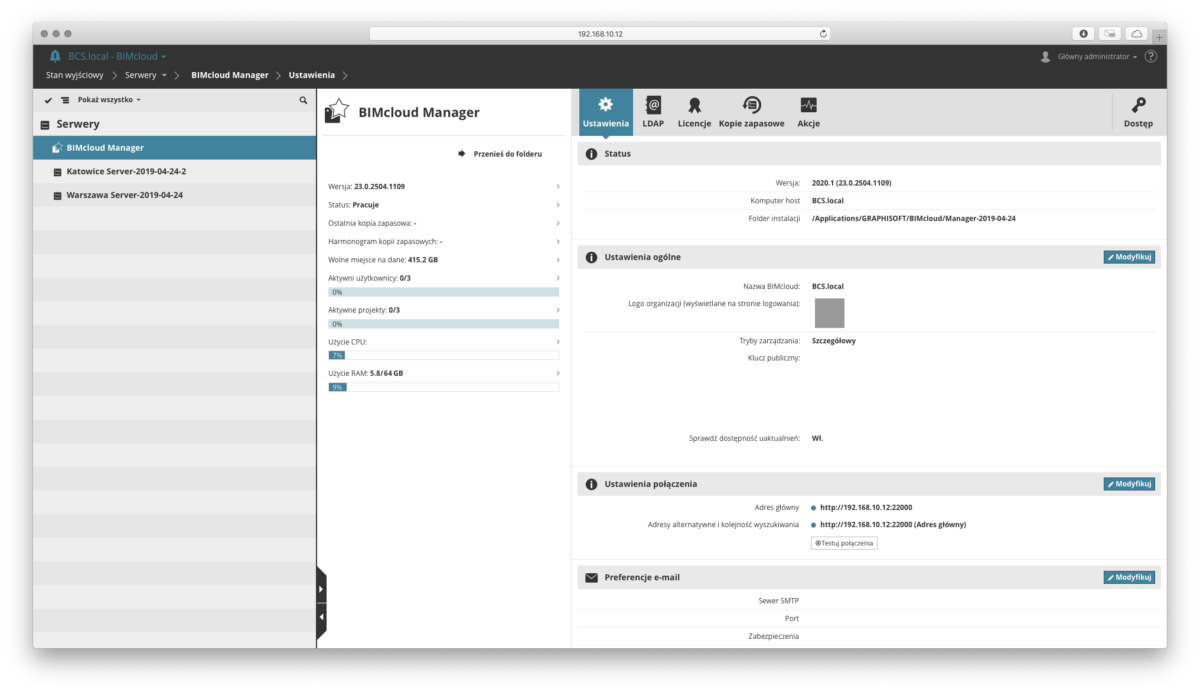Go to Stan wyjściowy in breadcrumb
The height and width of the screenshot is (692, 1200).
tap(74, 75)
